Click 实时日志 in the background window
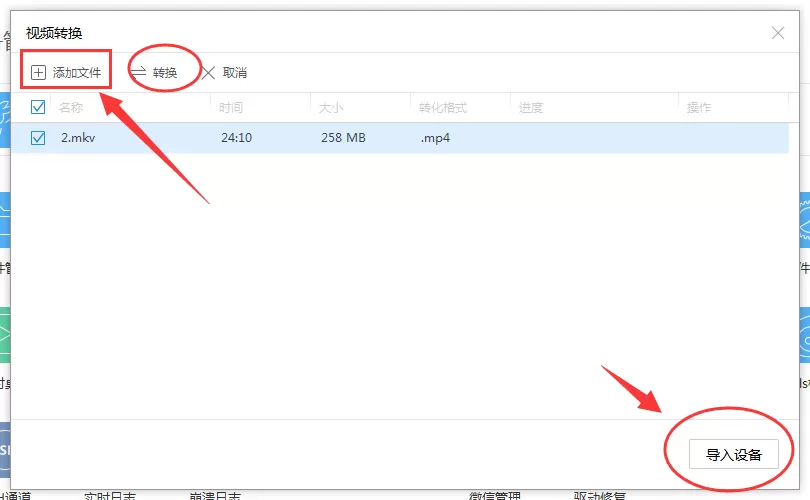810x500 pixels. 110,496
